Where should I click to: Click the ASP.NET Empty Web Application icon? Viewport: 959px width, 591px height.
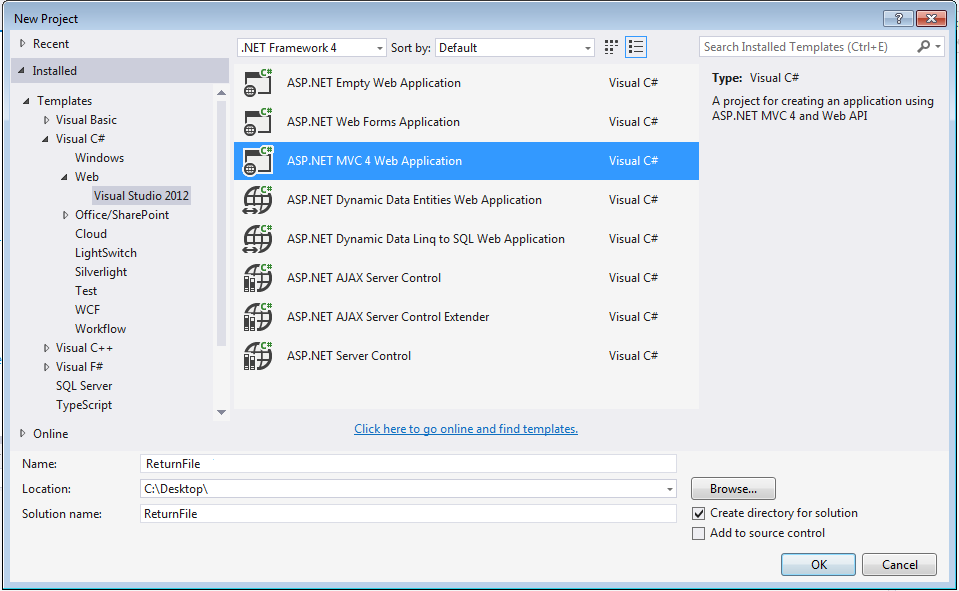coord(257,83)
